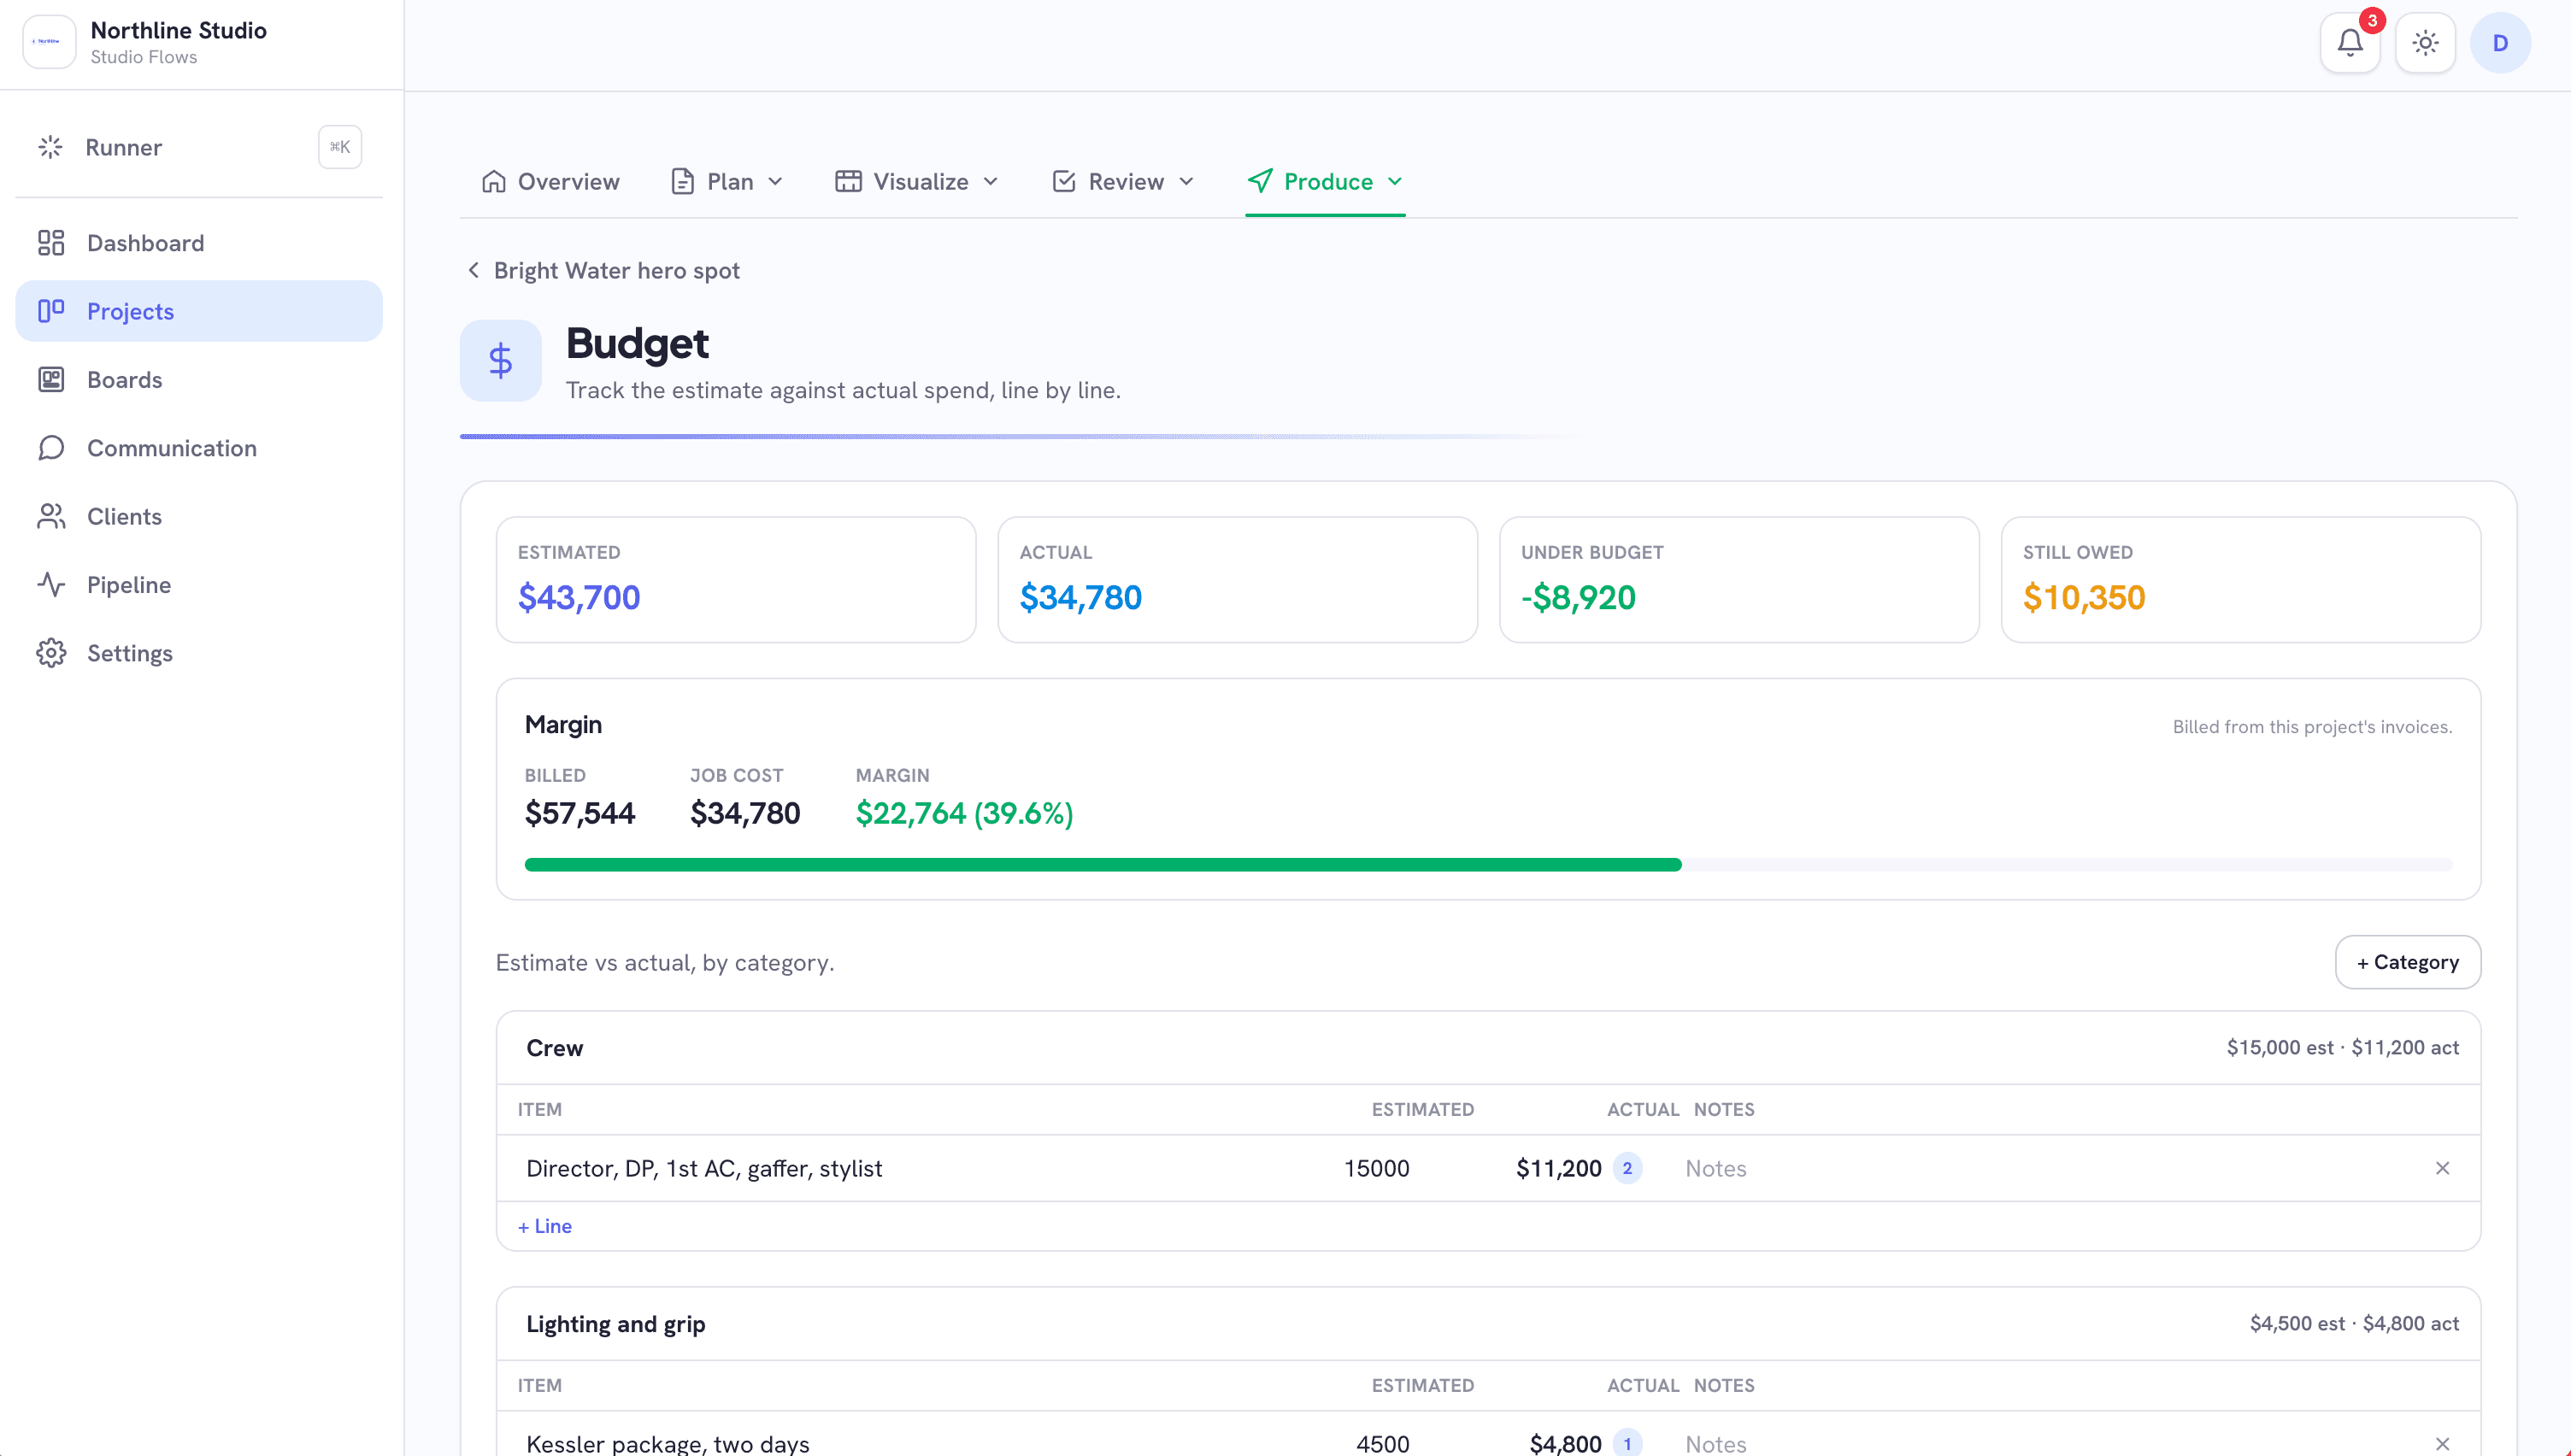
Task: Click the Margin $22,764 (39.6%) value
Action: tap(964, 813)
